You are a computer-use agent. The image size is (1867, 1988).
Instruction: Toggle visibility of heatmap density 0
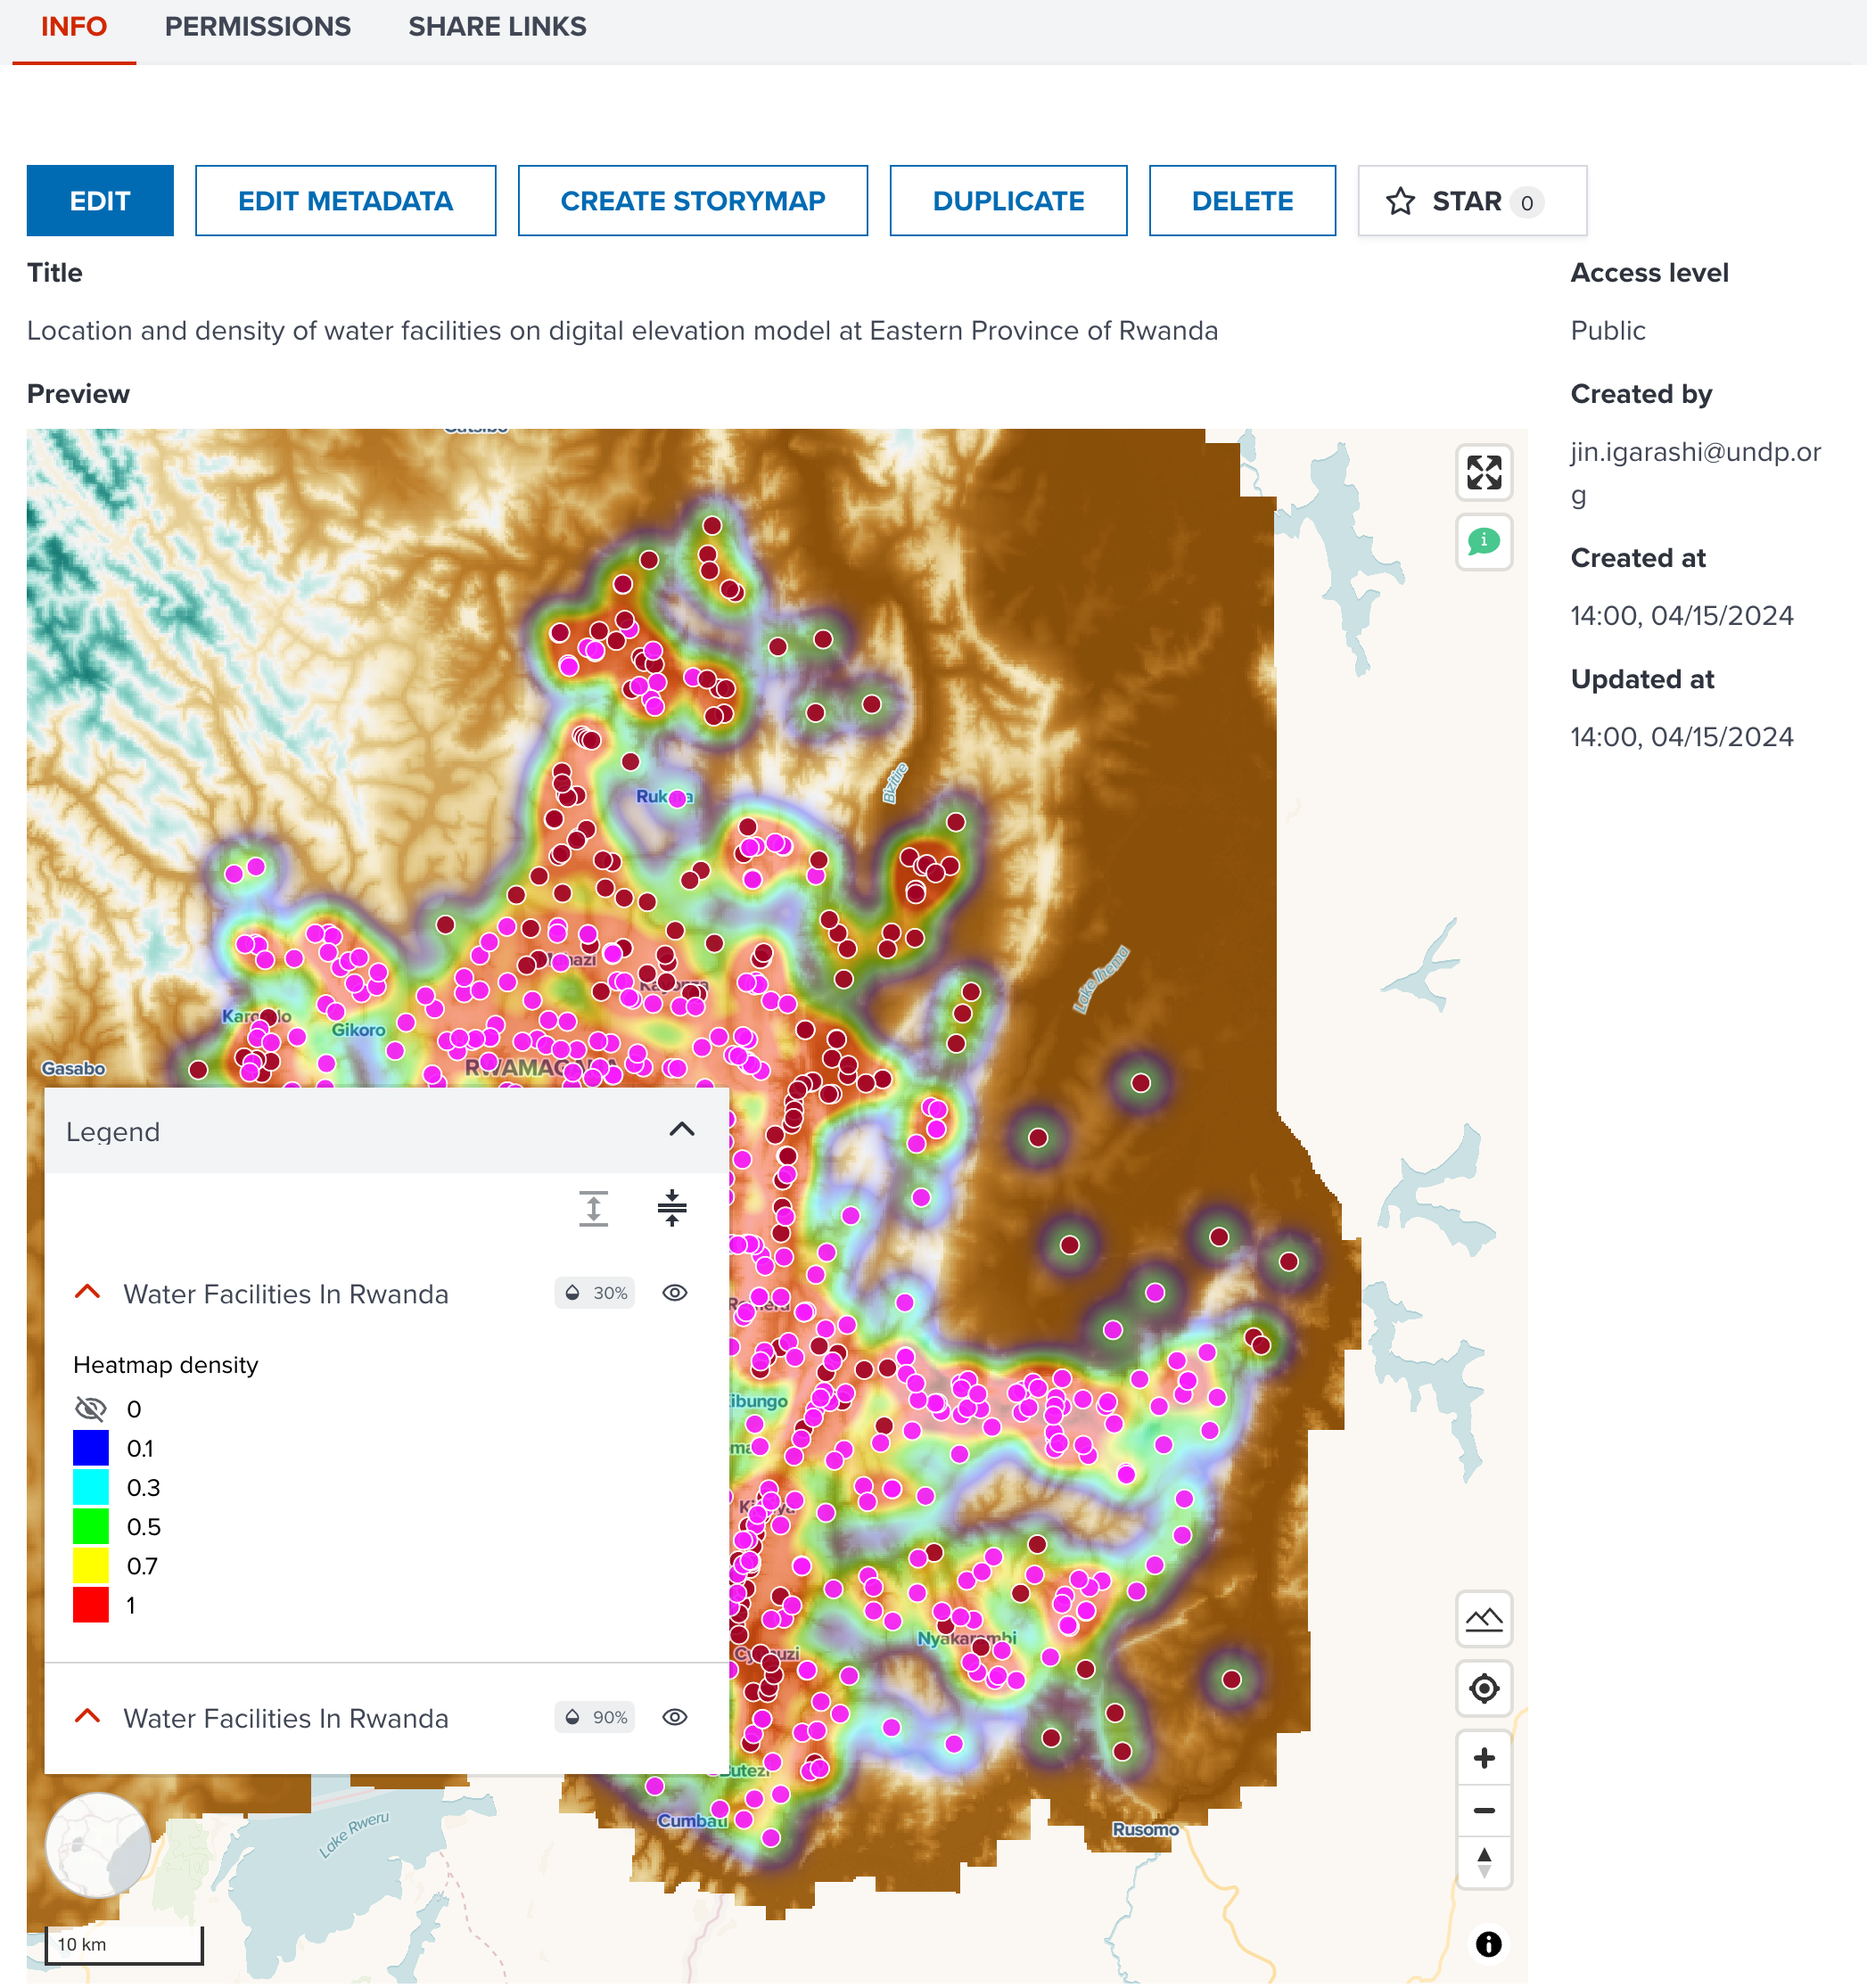91,1408
